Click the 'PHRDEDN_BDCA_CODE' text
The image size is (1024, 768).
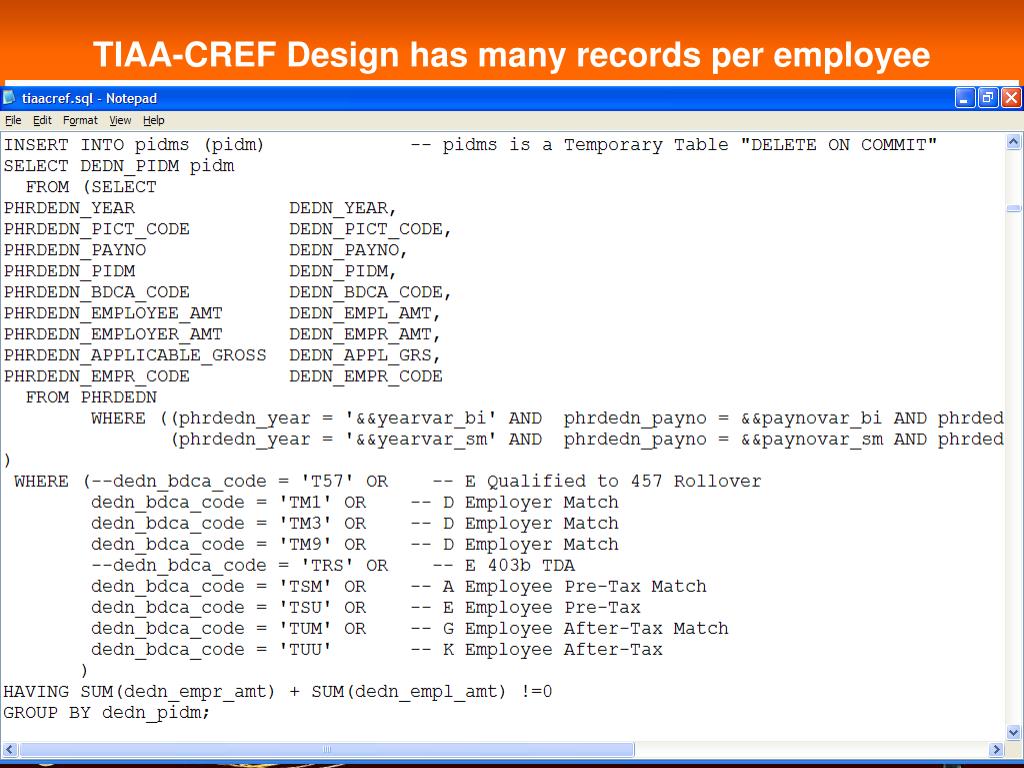97,292
